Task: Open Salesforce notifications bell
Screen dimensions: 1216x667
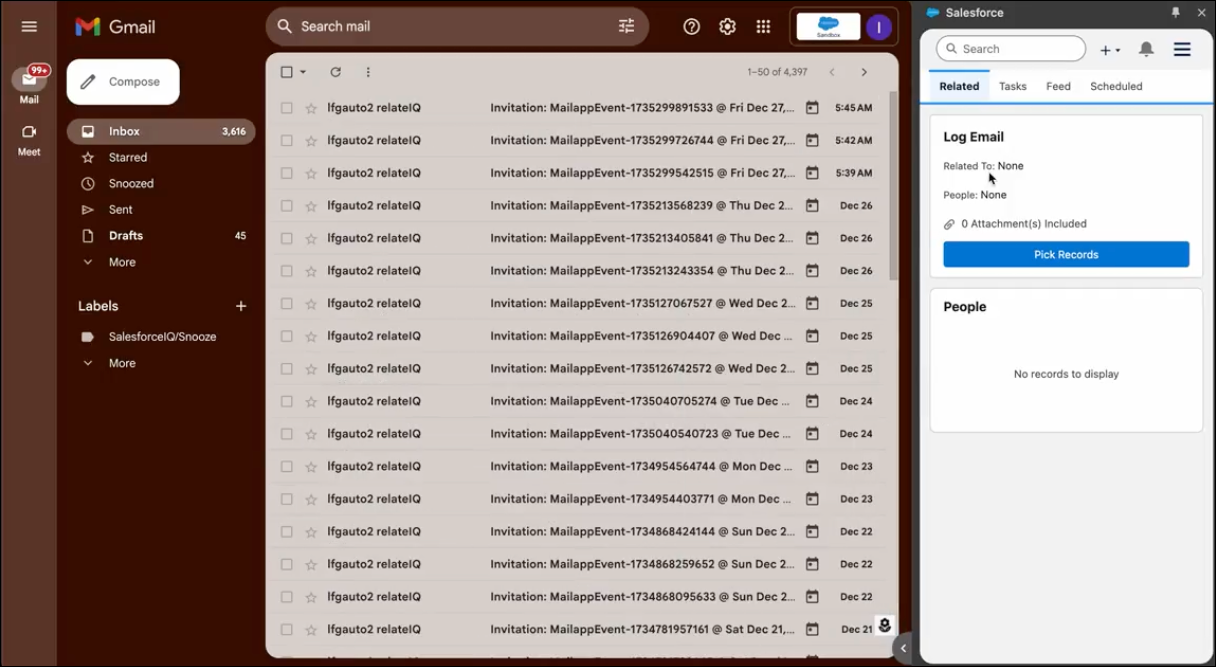Action: pyautogui.click(x=1146, y=49)
